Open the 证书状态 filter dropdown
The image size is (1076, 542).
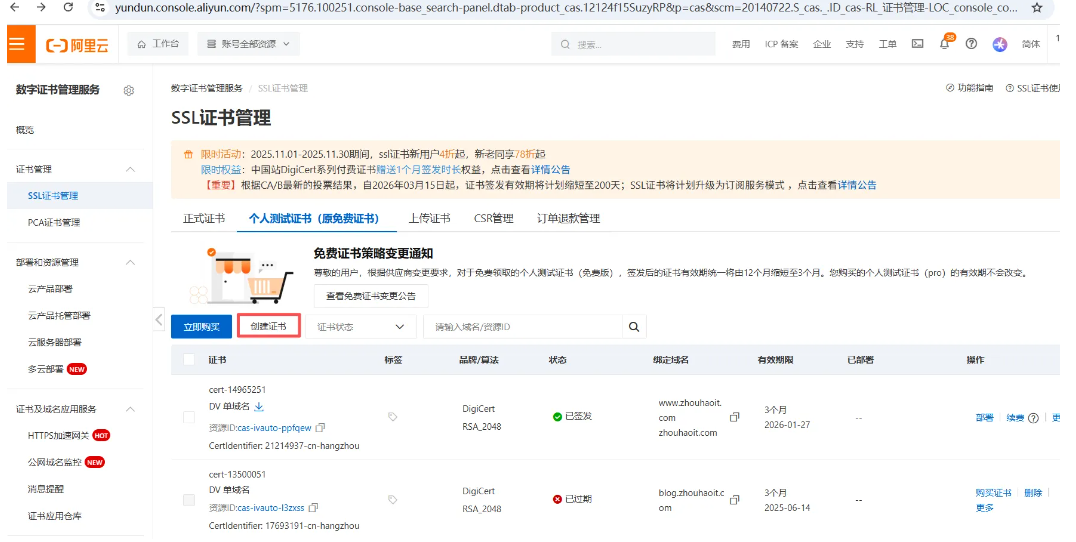click(x=360, y=327)
